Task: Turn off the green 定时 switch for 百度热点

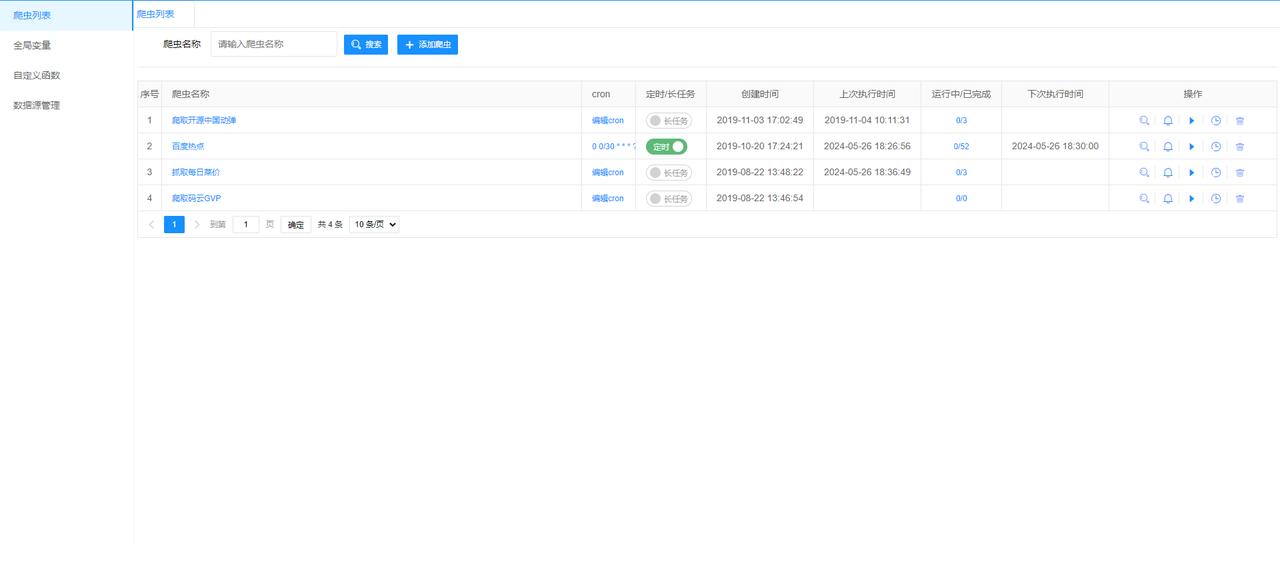Action: 667,146
